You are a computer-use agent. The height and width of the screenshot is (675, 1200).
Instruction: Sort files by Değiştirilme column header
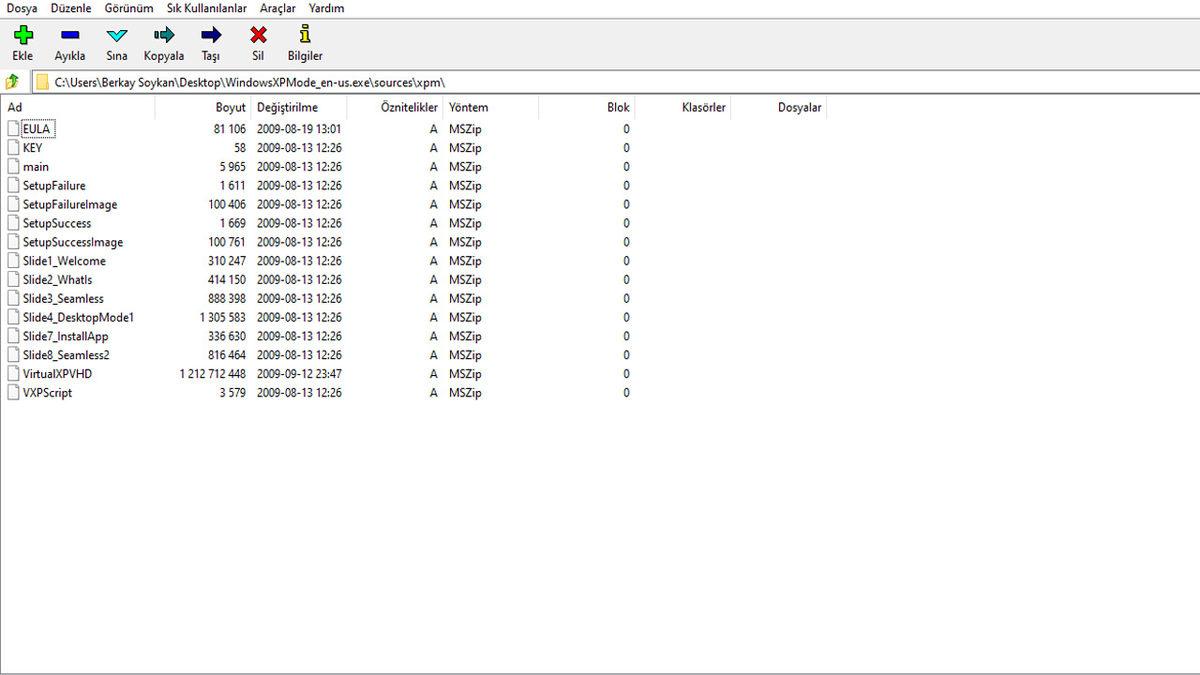tap(287, 107)
